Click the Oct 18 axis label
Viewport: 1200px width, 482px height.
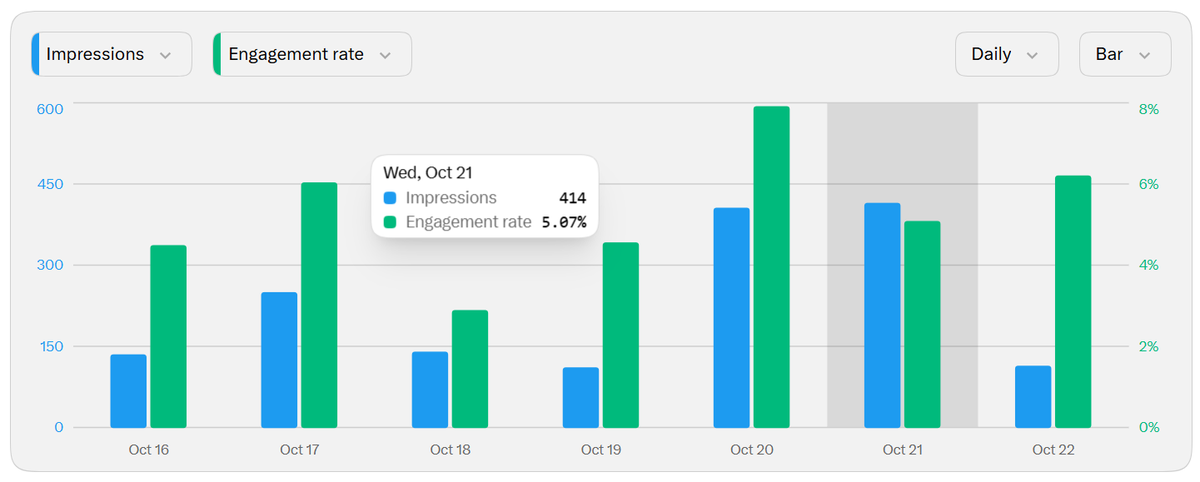450,450
